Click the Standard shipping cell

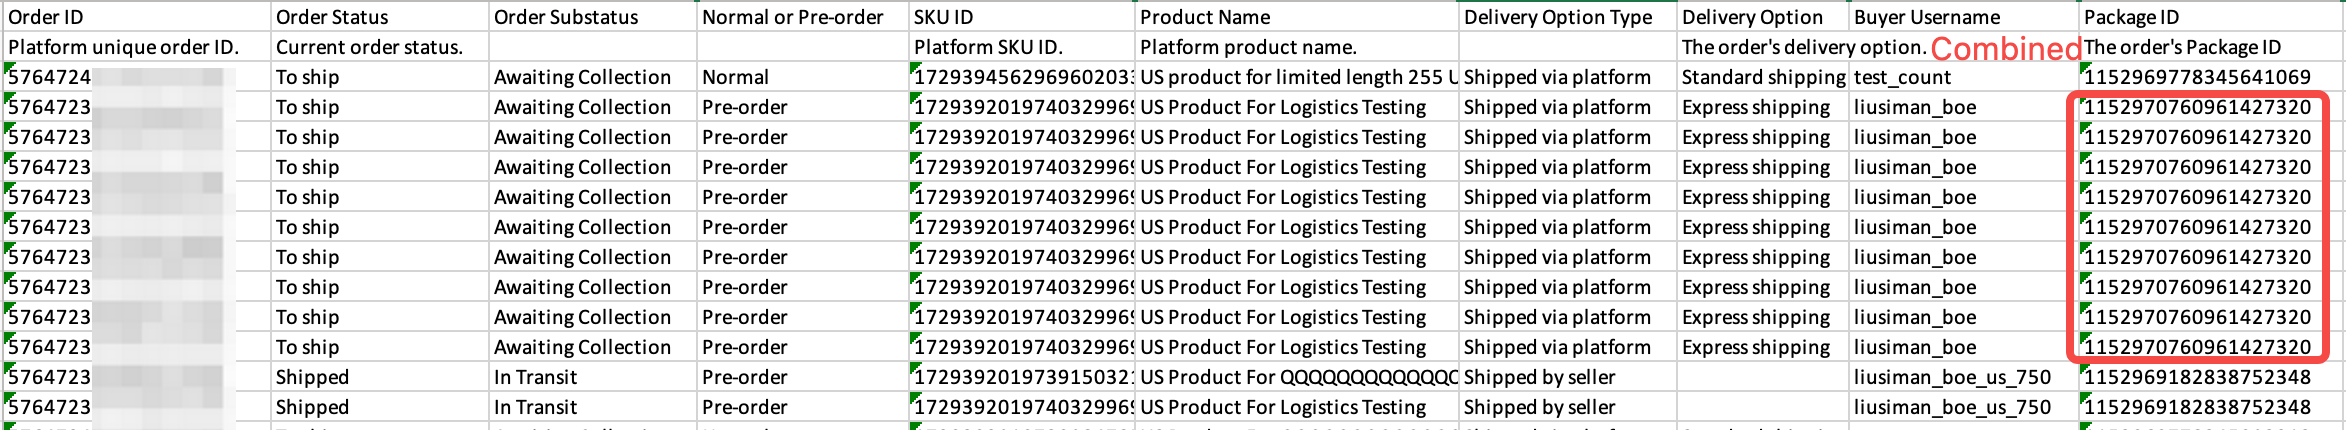pos(1763,77)
